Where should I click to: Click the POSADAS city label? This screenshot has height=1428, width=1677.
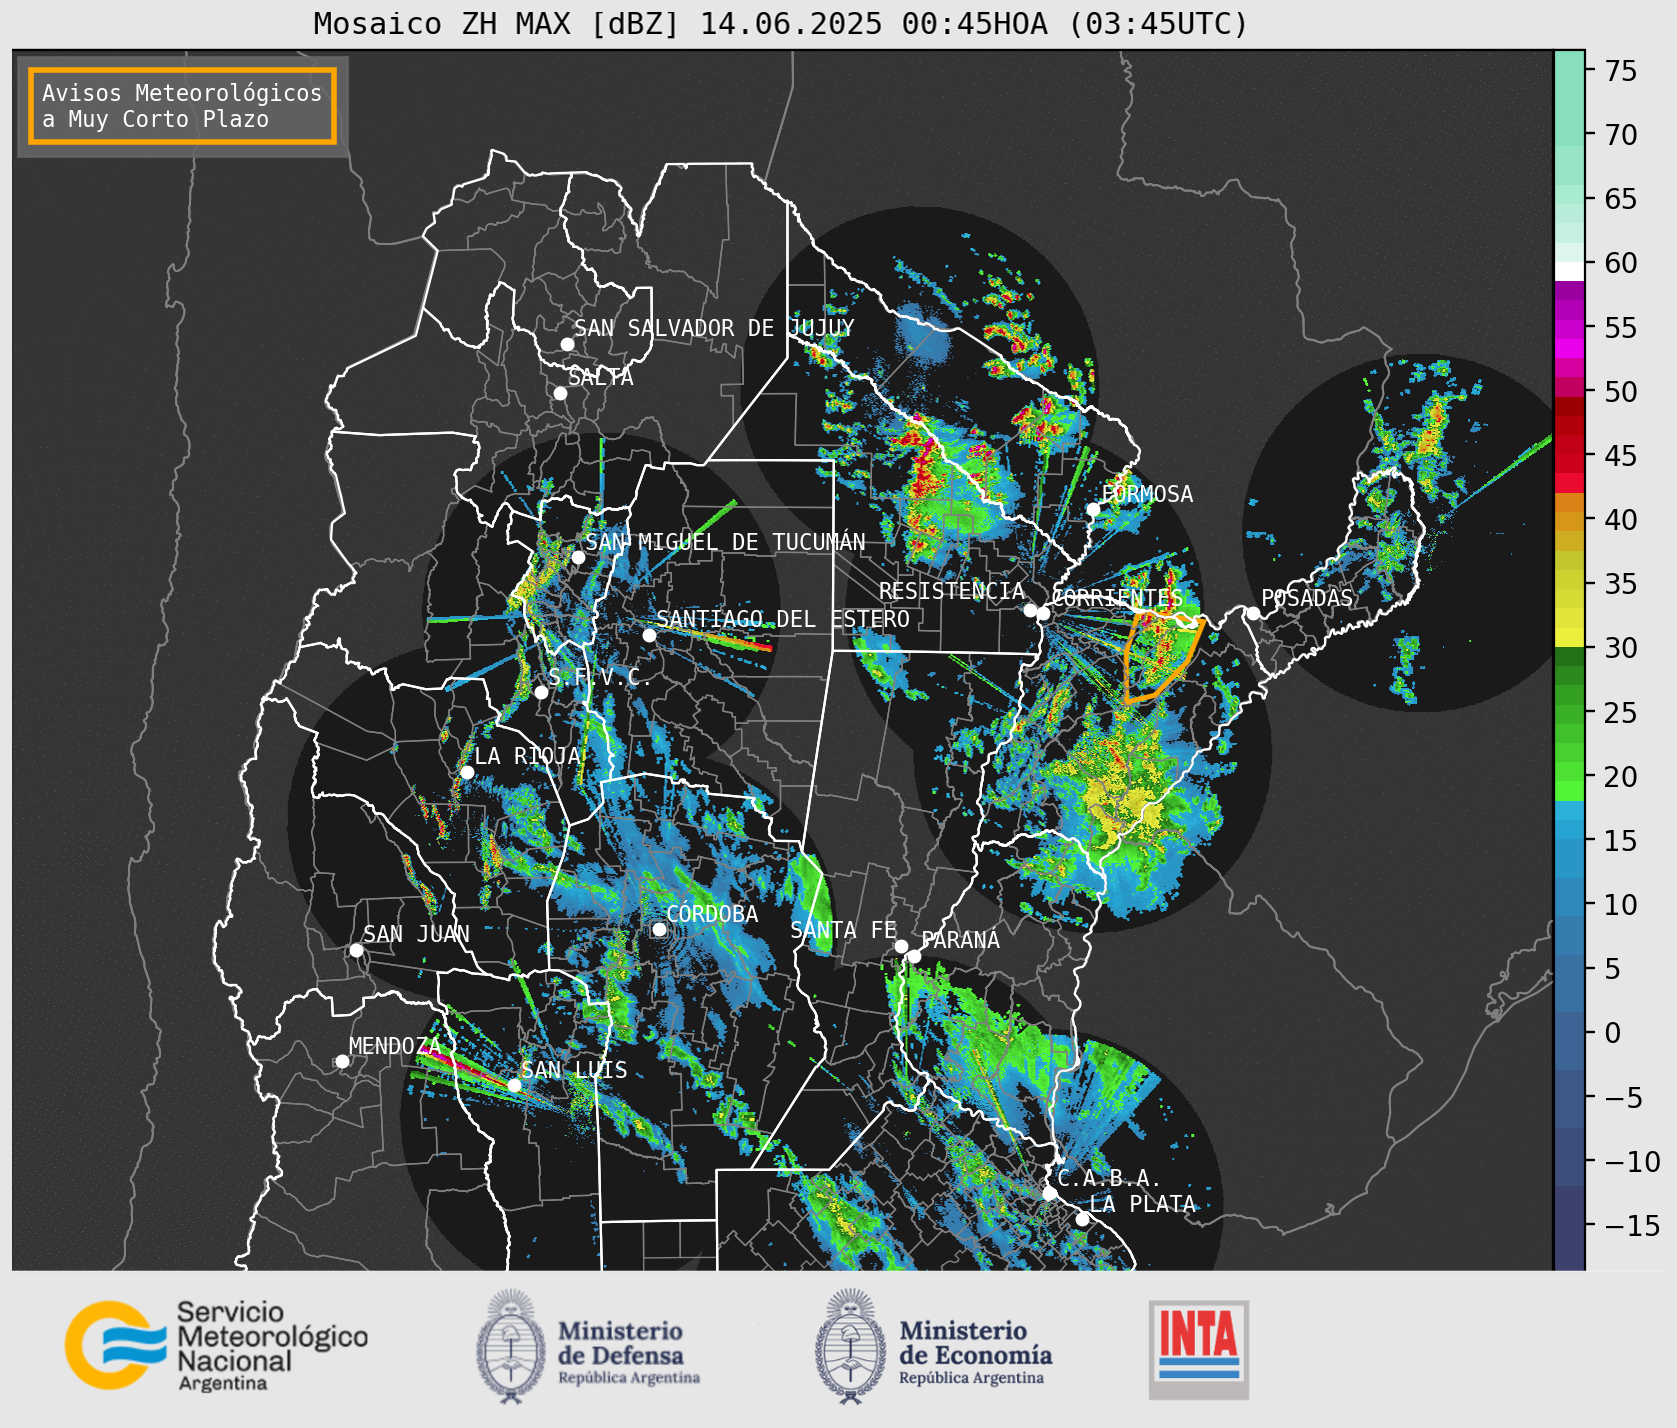(x=1306, y=598)
